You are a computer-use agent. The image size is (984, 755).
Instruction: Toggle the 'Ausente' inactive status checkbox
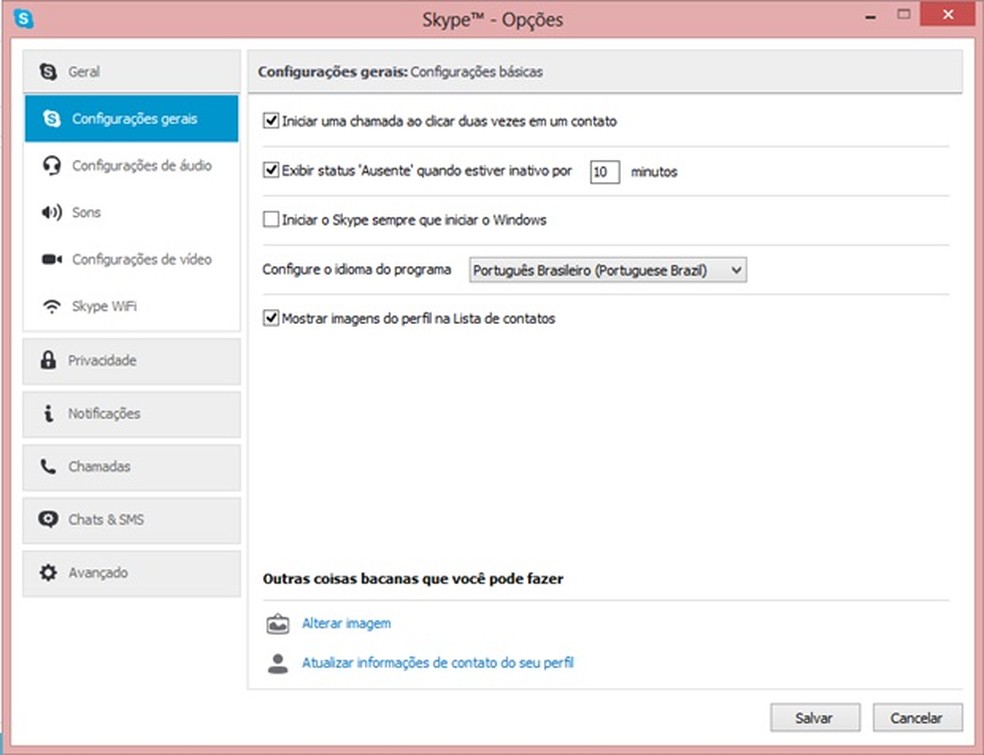[271, 171]
